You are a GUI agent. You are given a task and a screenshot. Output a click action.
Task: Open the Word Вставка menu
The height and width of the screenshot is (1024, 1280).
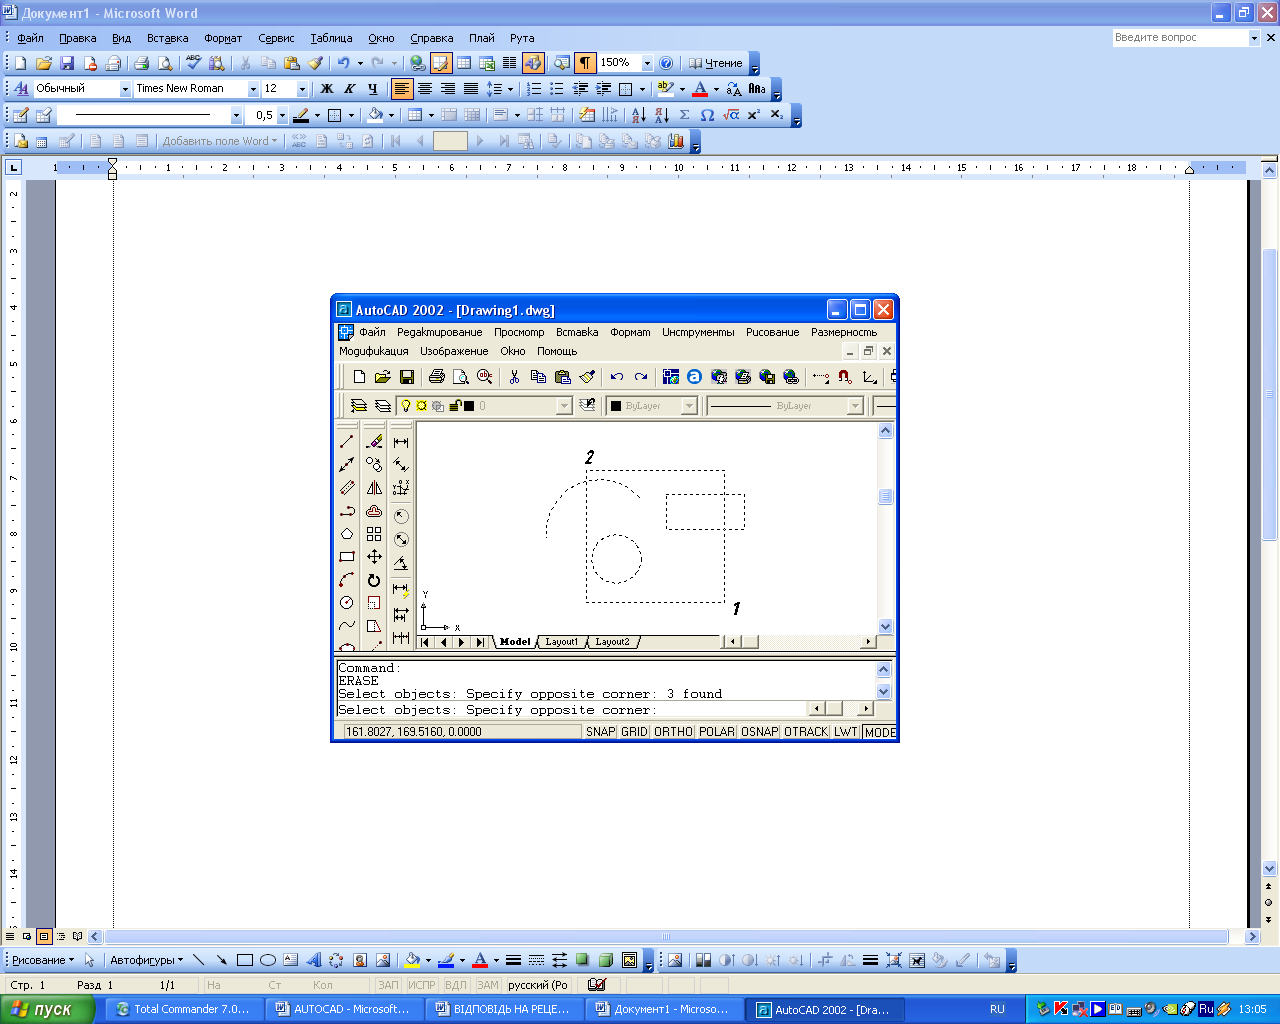pos(167,38)
